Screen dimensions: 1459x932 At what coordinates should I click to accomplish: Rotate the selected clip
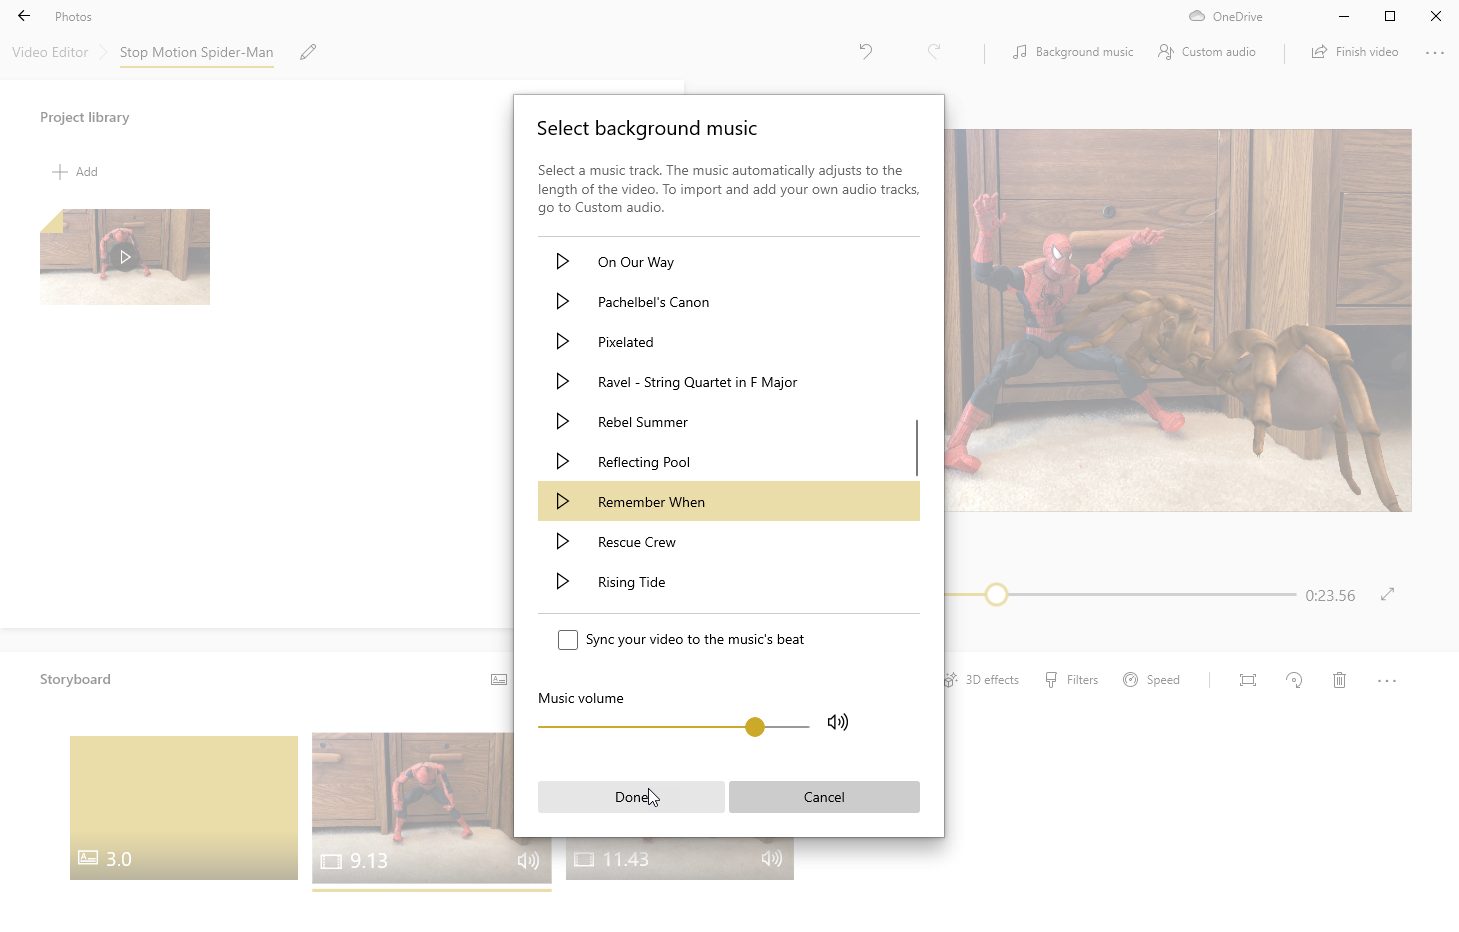click(x=1294, y=680)
